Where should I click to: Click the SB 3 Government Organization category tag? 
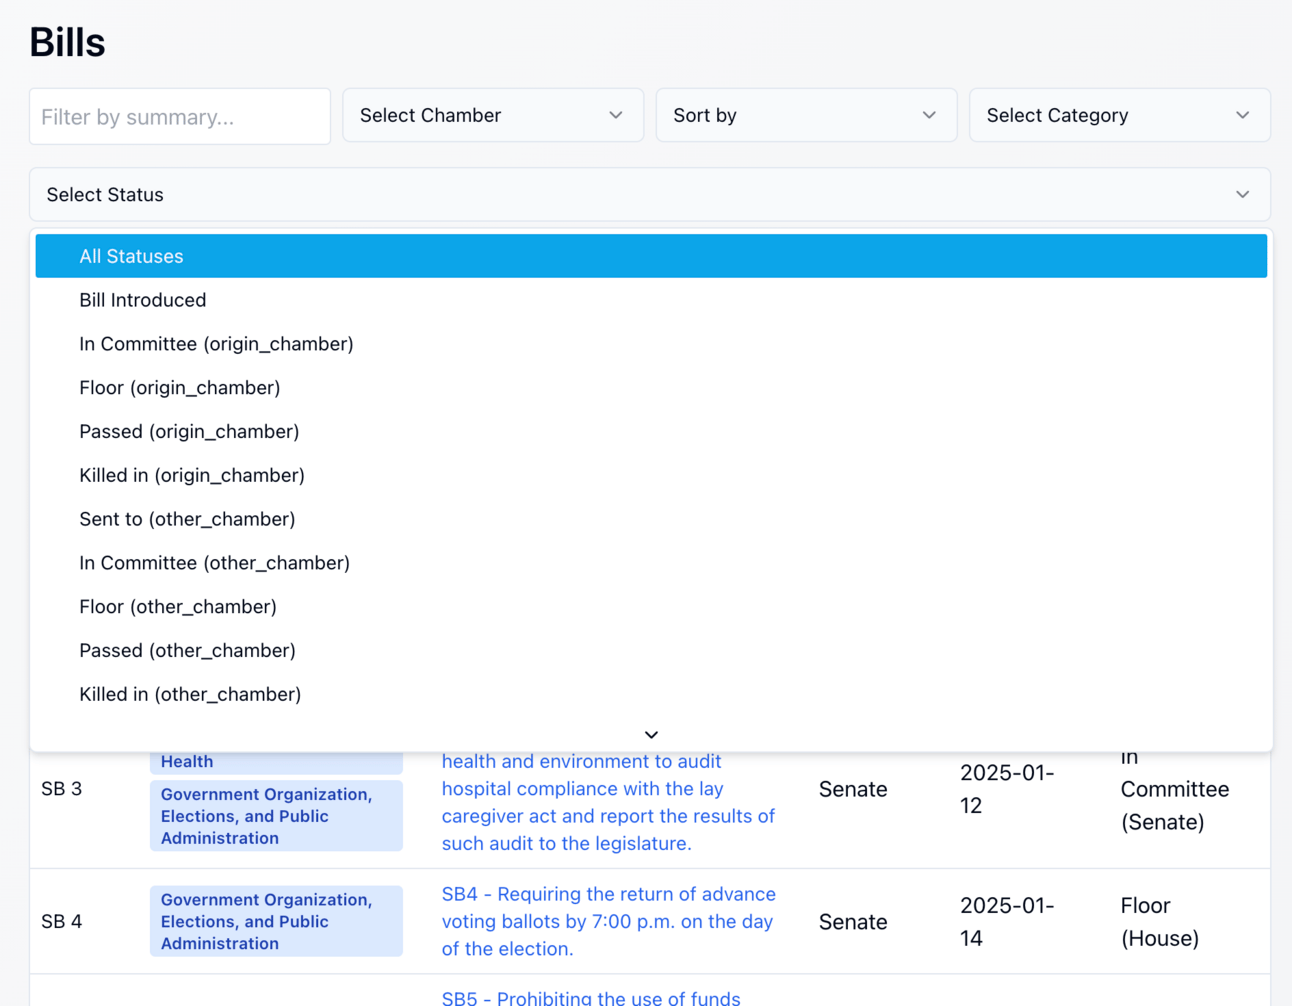click(276, 816)
